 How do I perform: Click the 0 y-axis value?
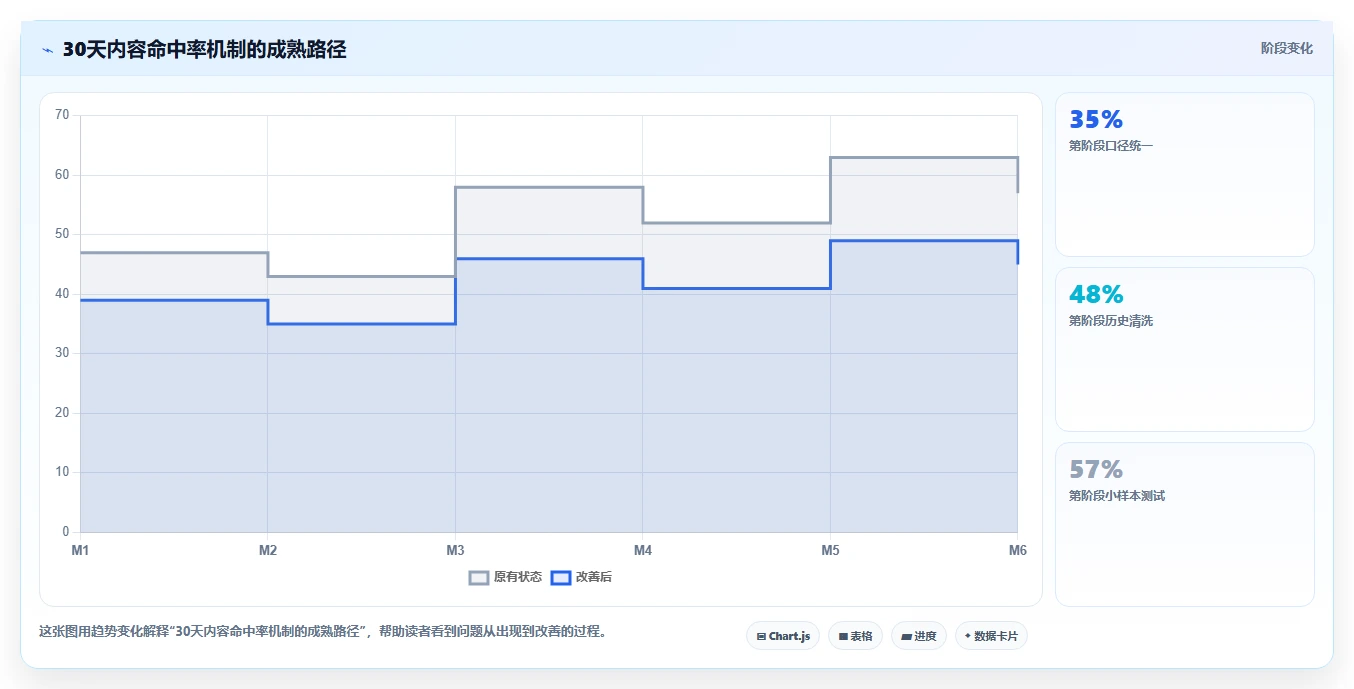[66, 532]
